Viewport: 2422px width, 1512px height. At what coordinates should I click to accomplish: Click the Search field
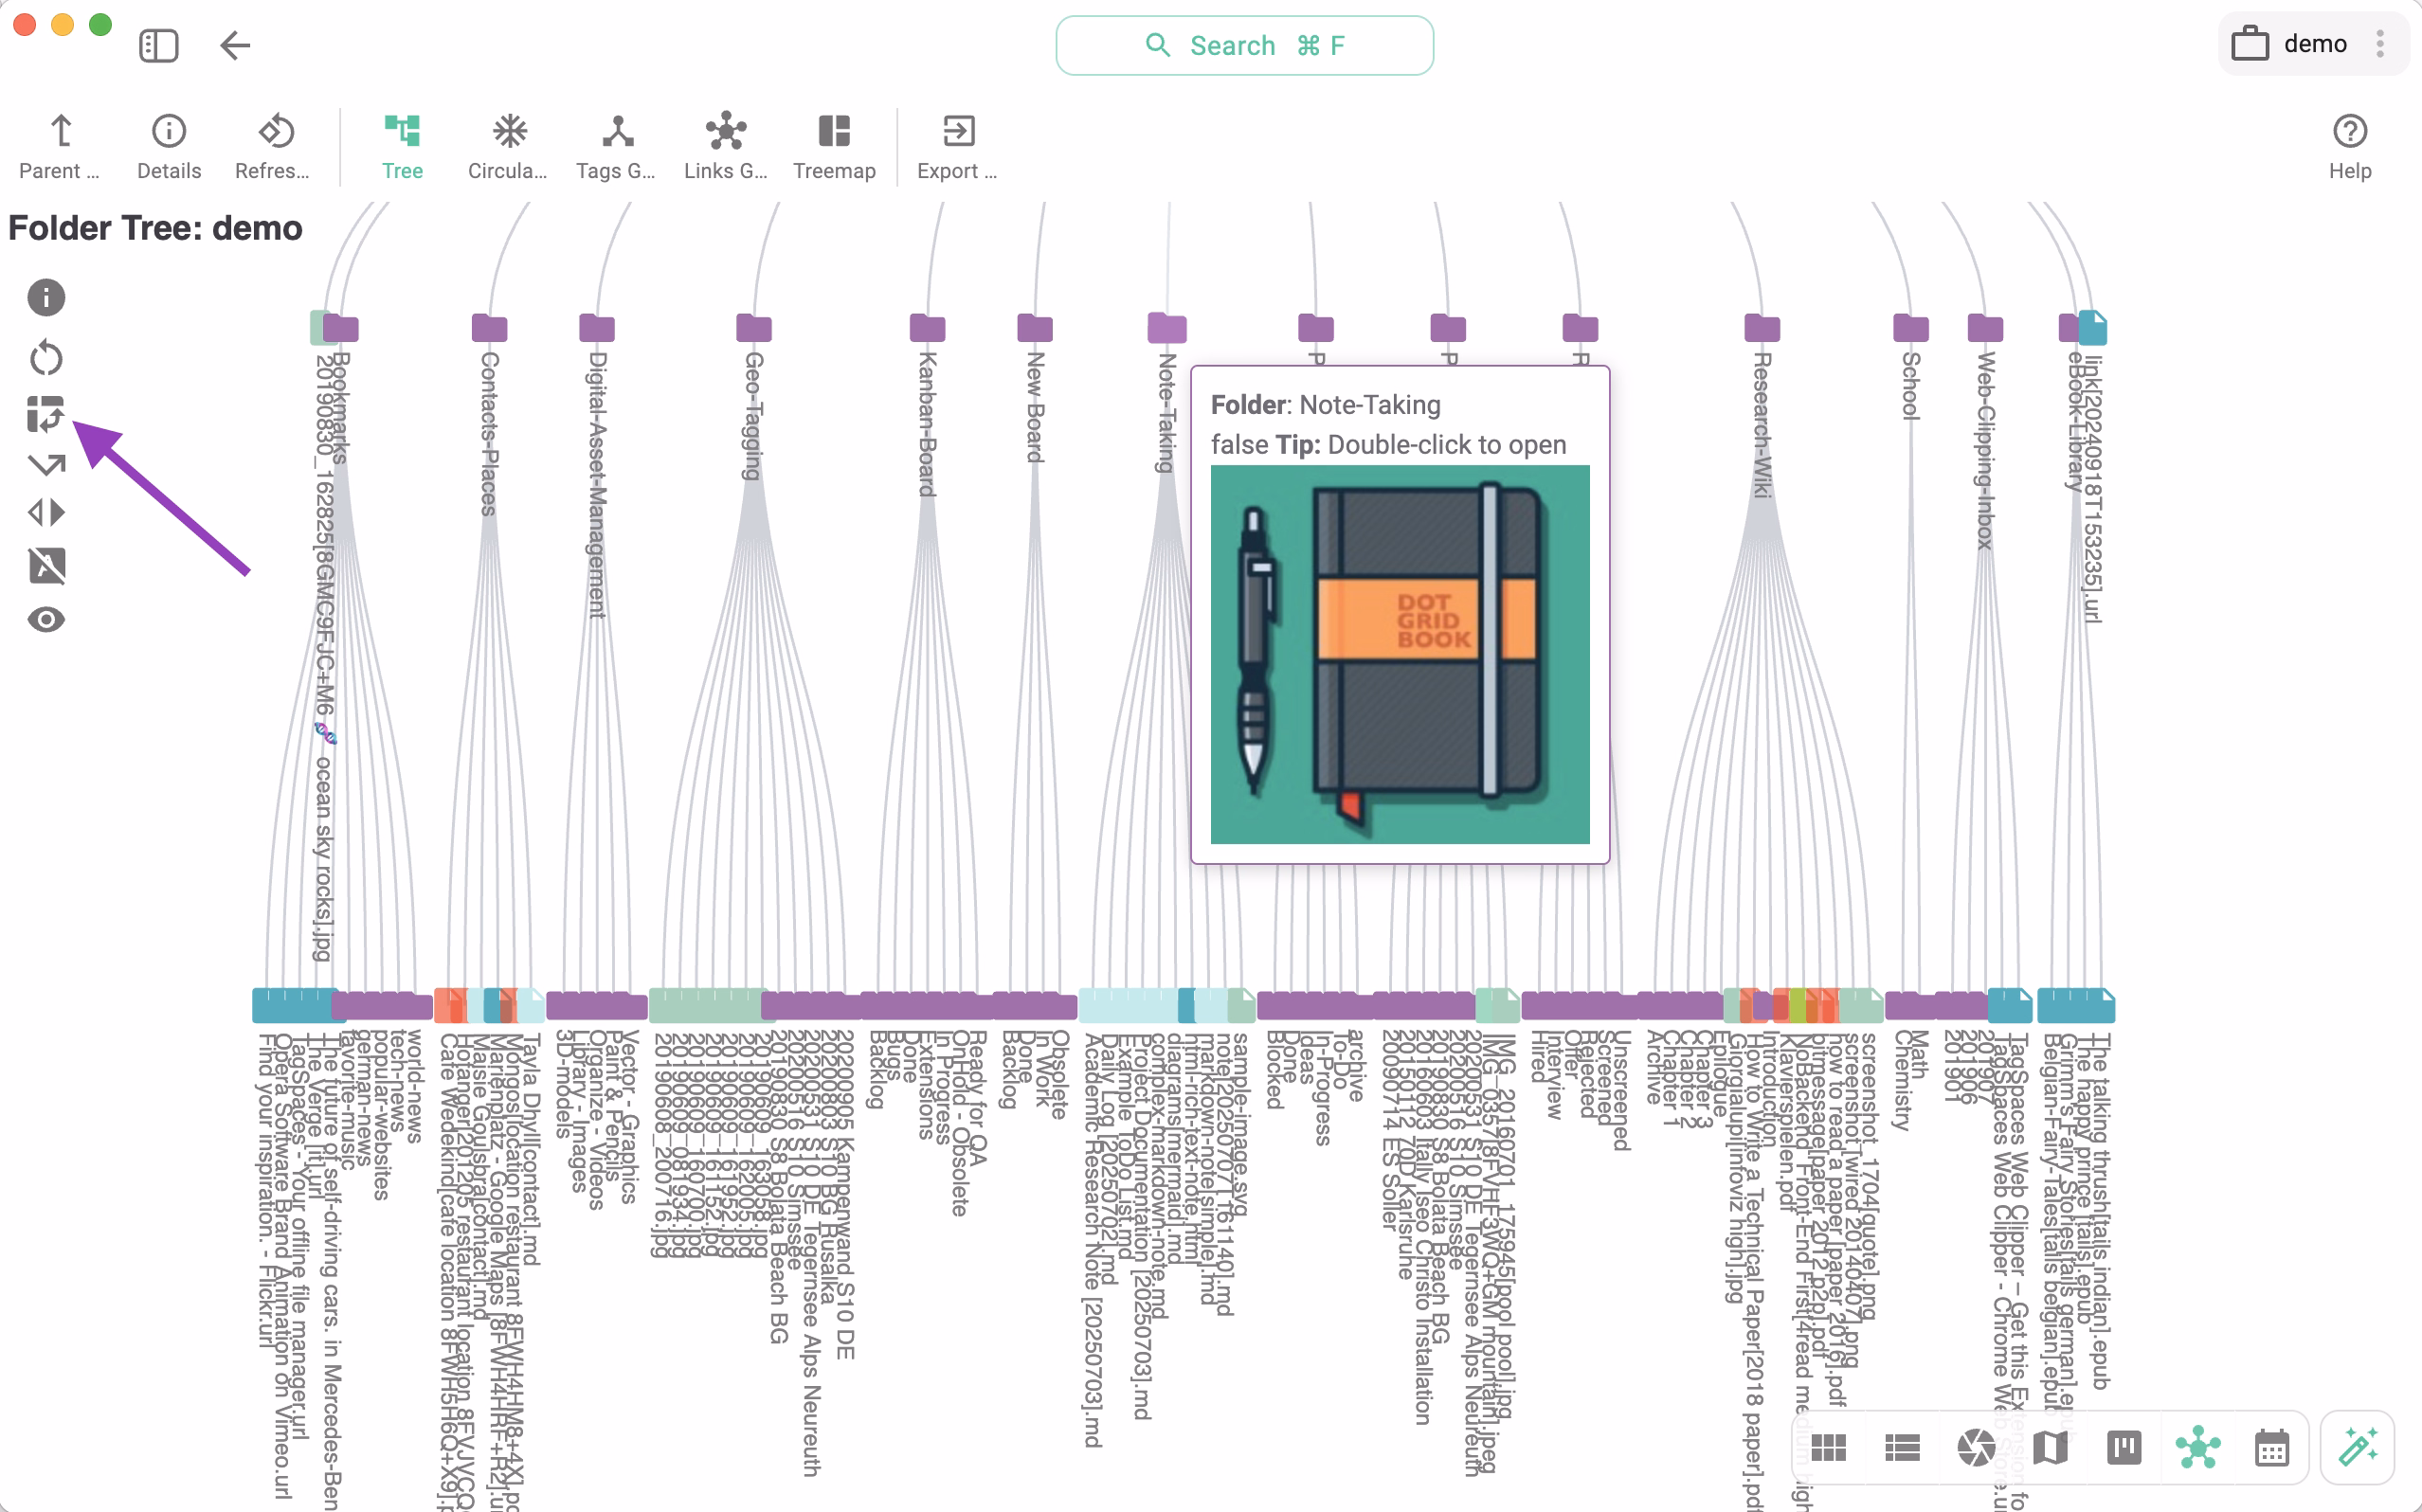(1243, 45)
